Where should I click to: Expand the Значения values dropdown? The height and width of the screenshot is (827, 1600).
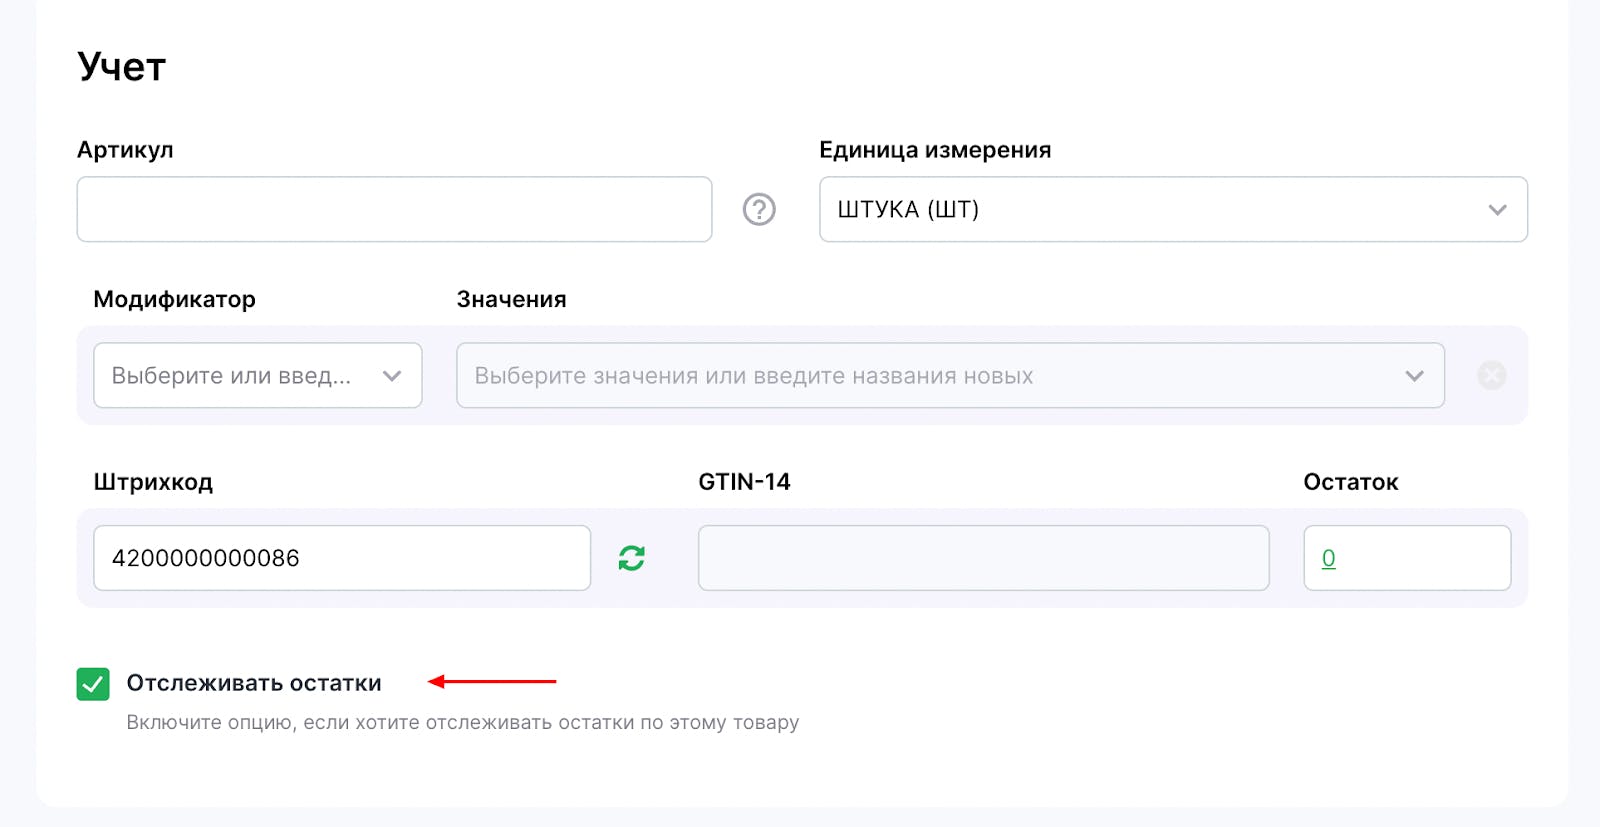coord(930,376)
